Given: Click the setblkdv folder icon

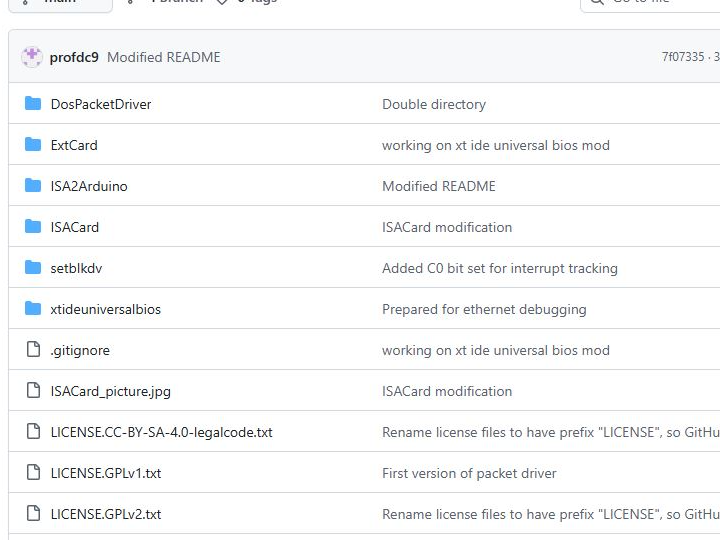Looking at the screenshot, I should pyautogui.click(x=33, y=268).
